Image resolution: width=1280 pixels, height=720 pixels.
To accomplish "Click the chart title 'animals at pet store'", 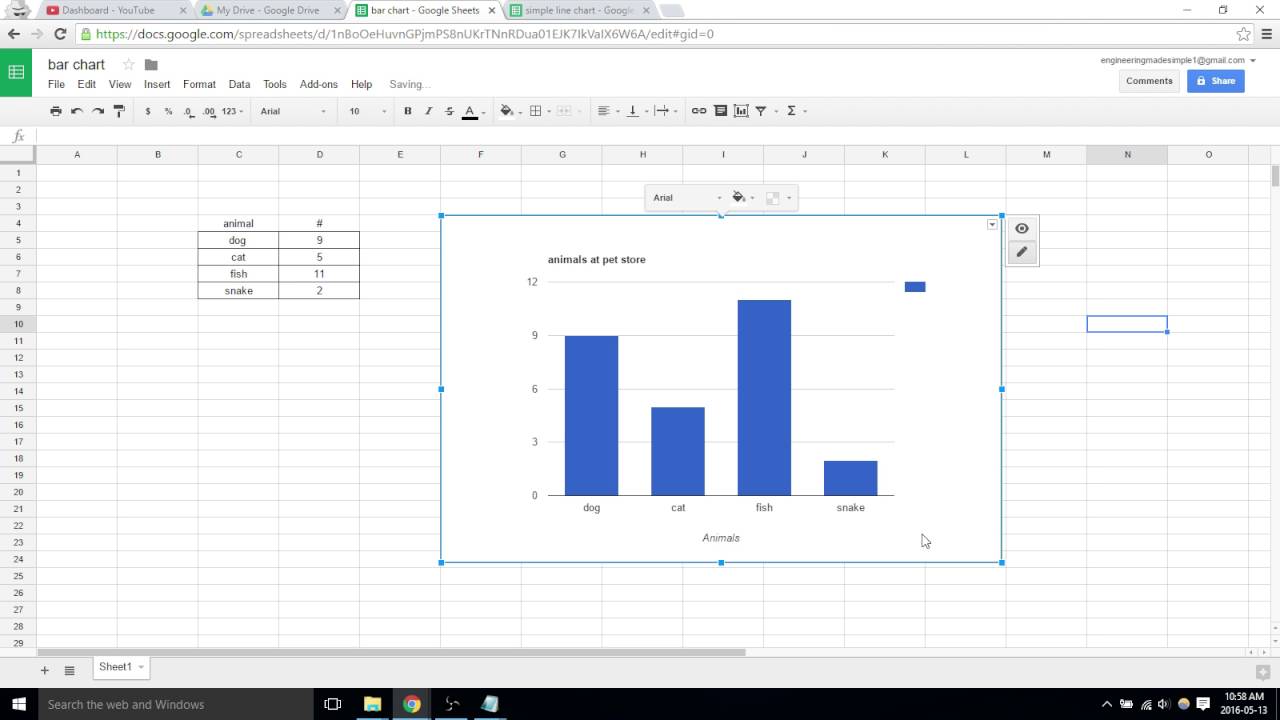I will pos(596,260).
